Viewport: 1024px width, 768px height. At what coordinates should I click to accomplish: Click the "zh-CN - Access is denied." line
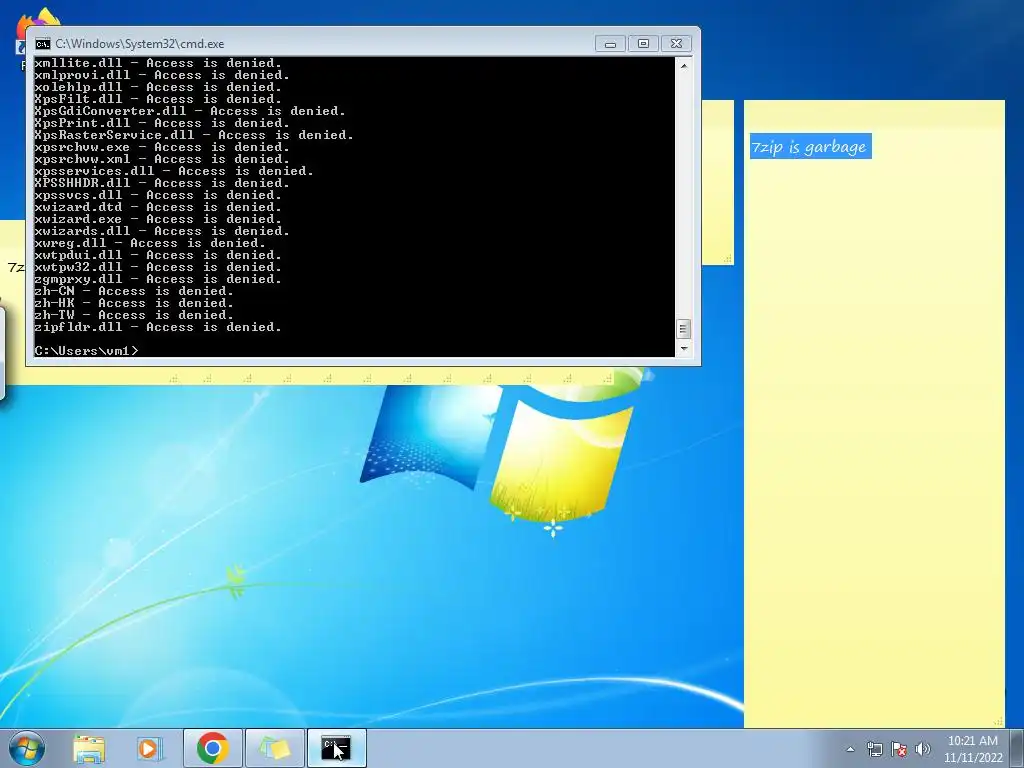[x=133, y=291]
